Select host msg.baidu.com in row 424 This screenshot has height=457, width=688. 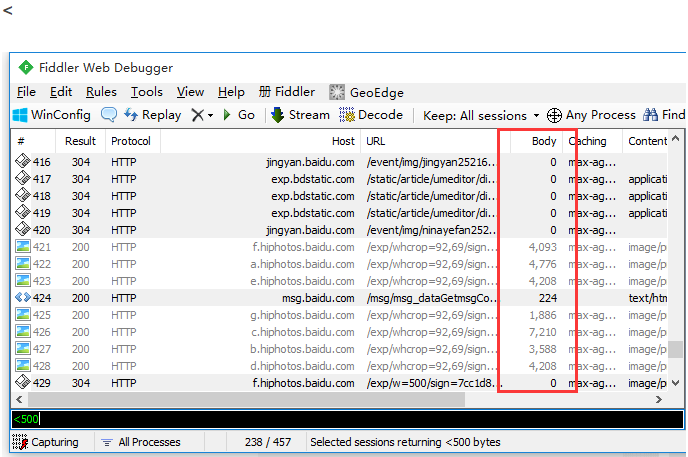tap(318, 298)
